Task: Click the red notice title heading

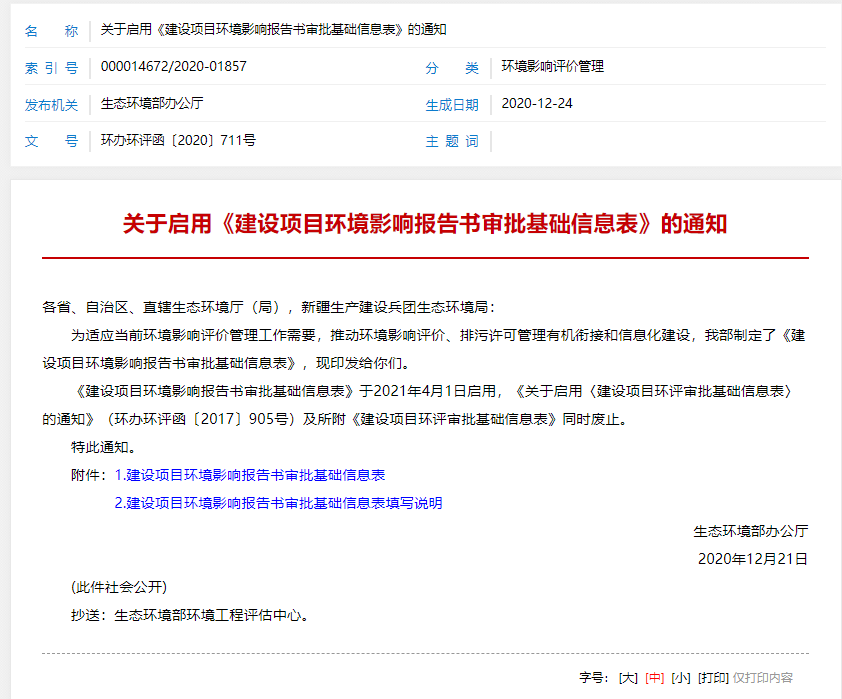Action: [425, 223]
